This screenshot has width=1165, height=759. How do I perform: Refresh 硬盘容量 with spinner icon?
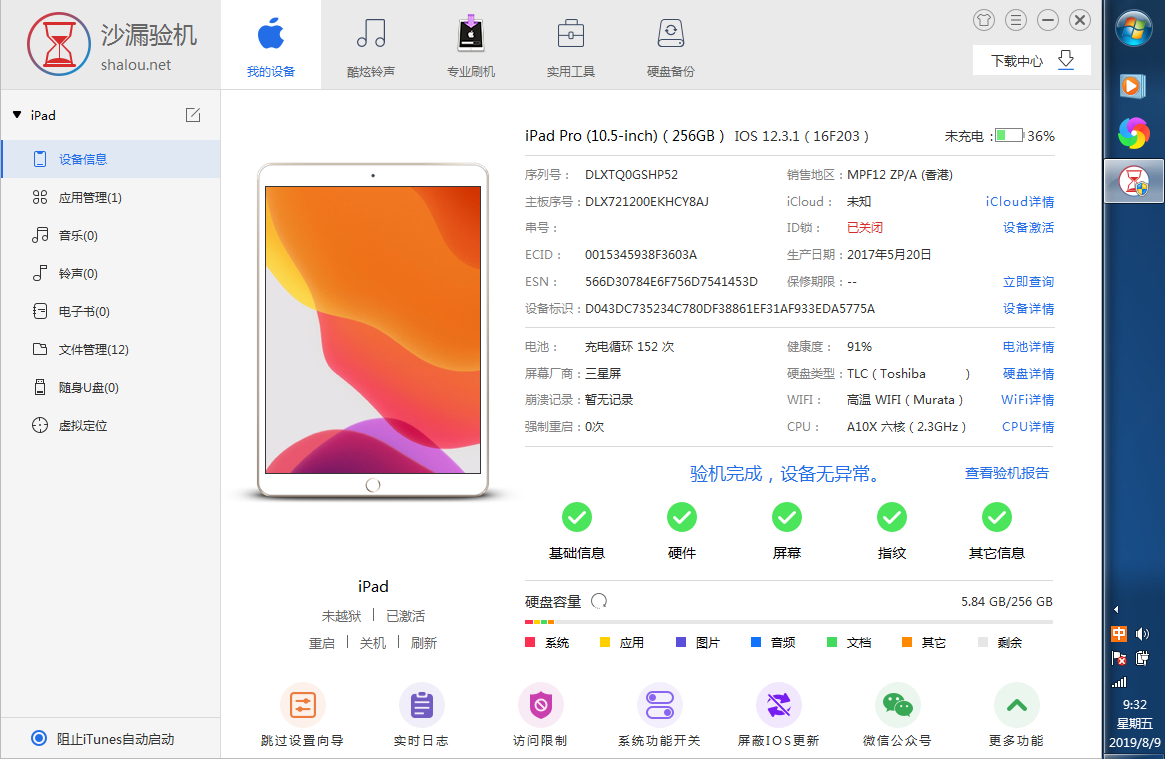coord(599,601)
